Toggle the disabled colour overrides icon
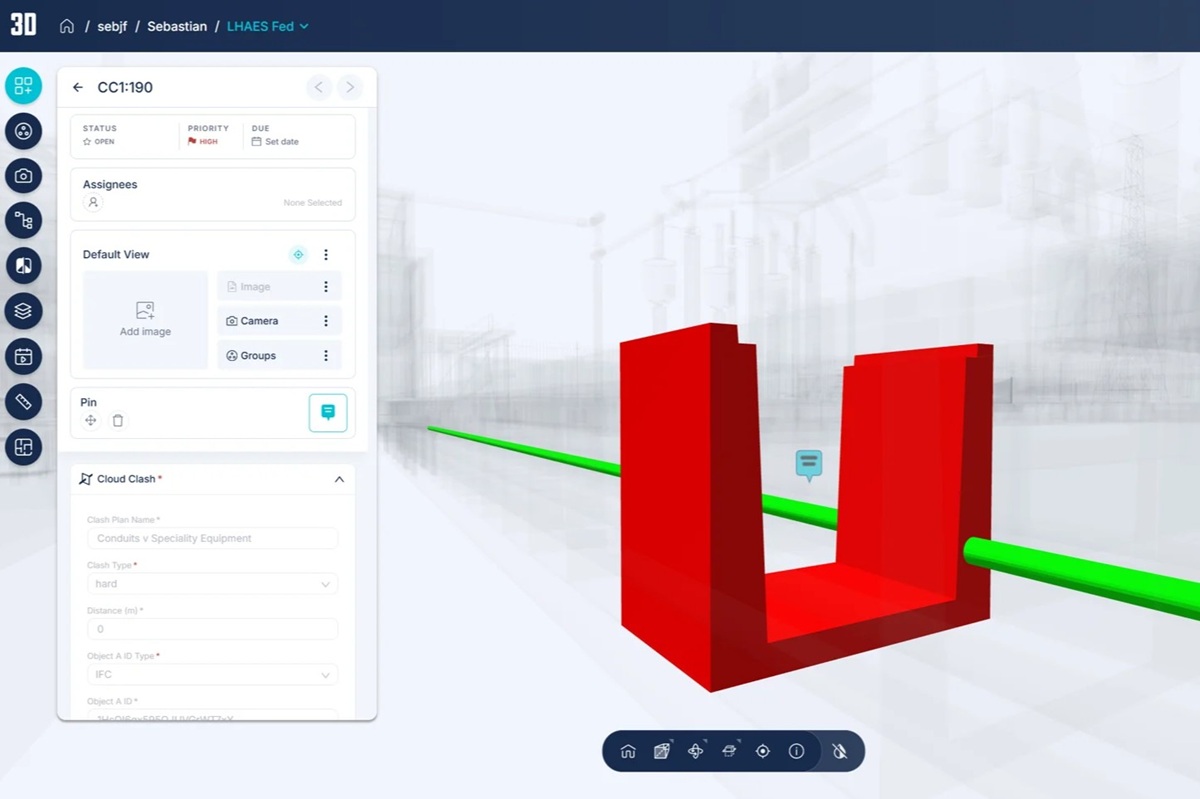The width and height of the screenshot is (1200, 799). click(840, 751)
